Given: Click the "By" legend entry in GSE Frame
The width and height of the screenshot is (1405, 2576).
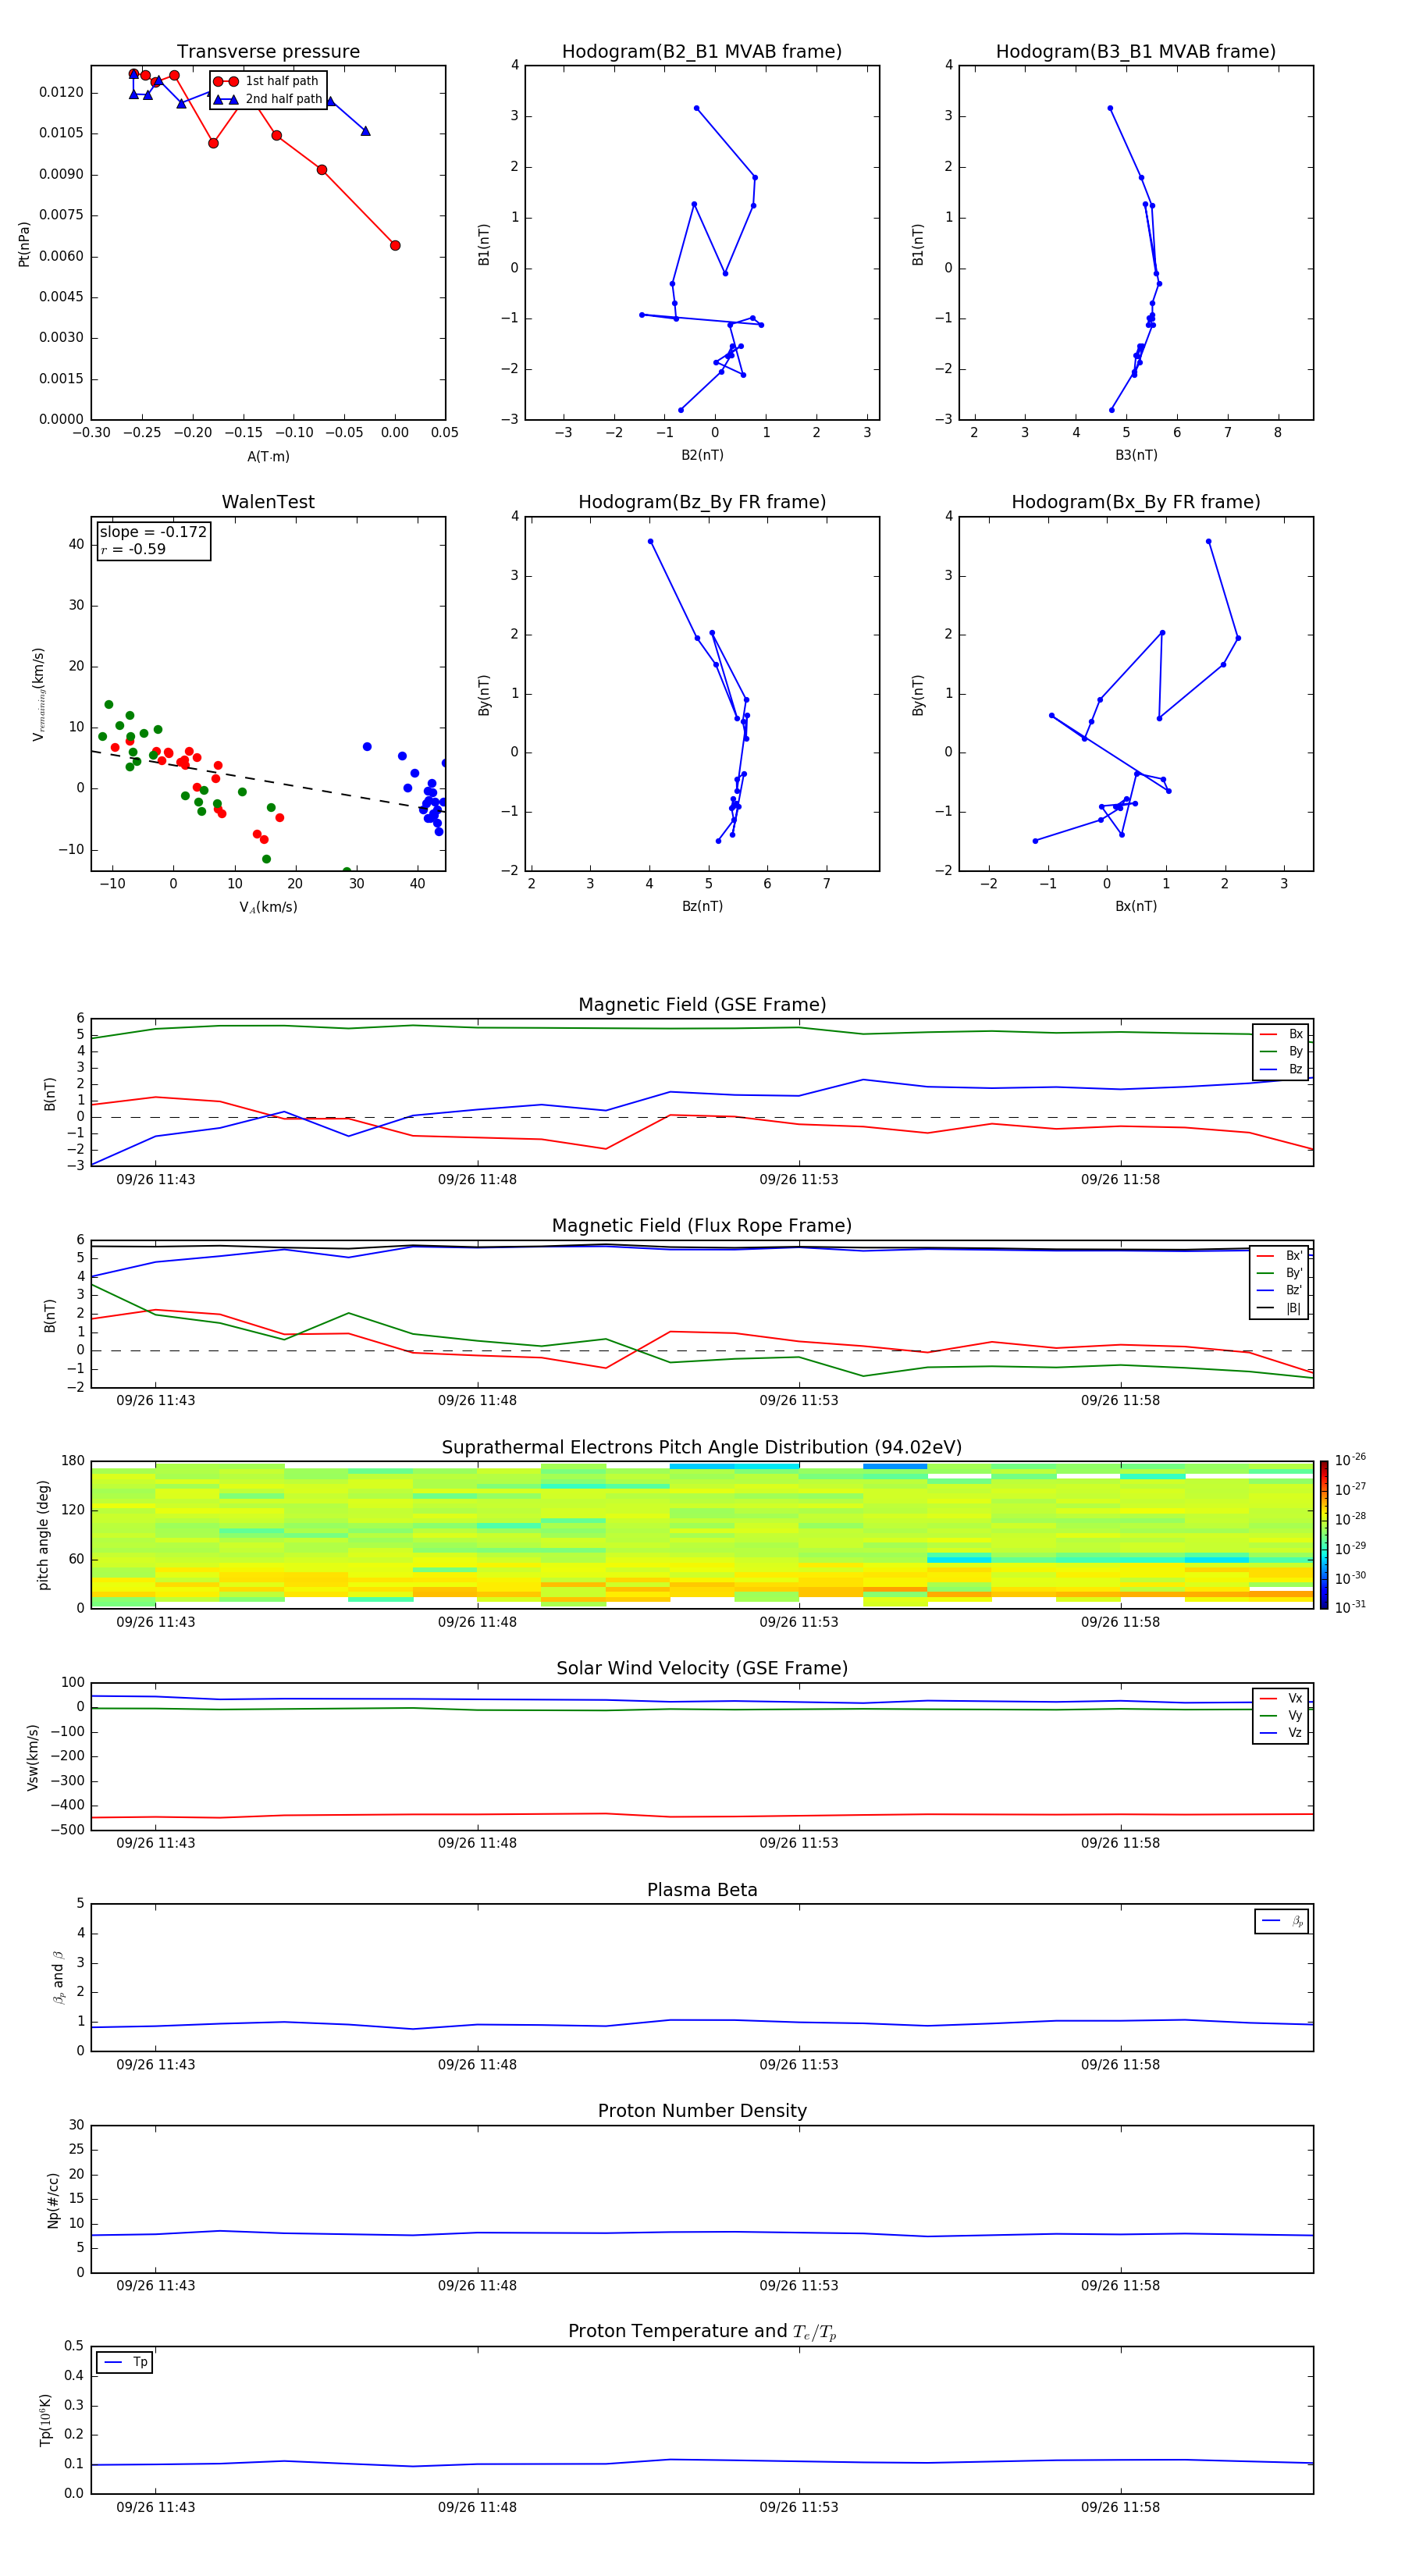Looking at the screenshot, I should 1282,1052.
